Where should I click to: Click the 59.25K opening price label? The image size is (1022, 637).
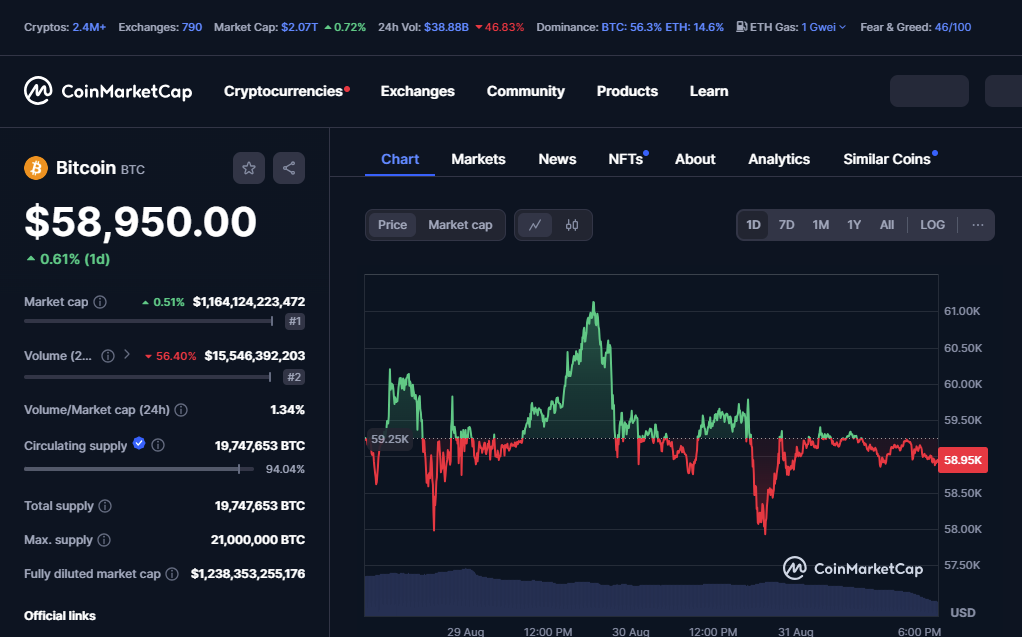click(390, 439)
